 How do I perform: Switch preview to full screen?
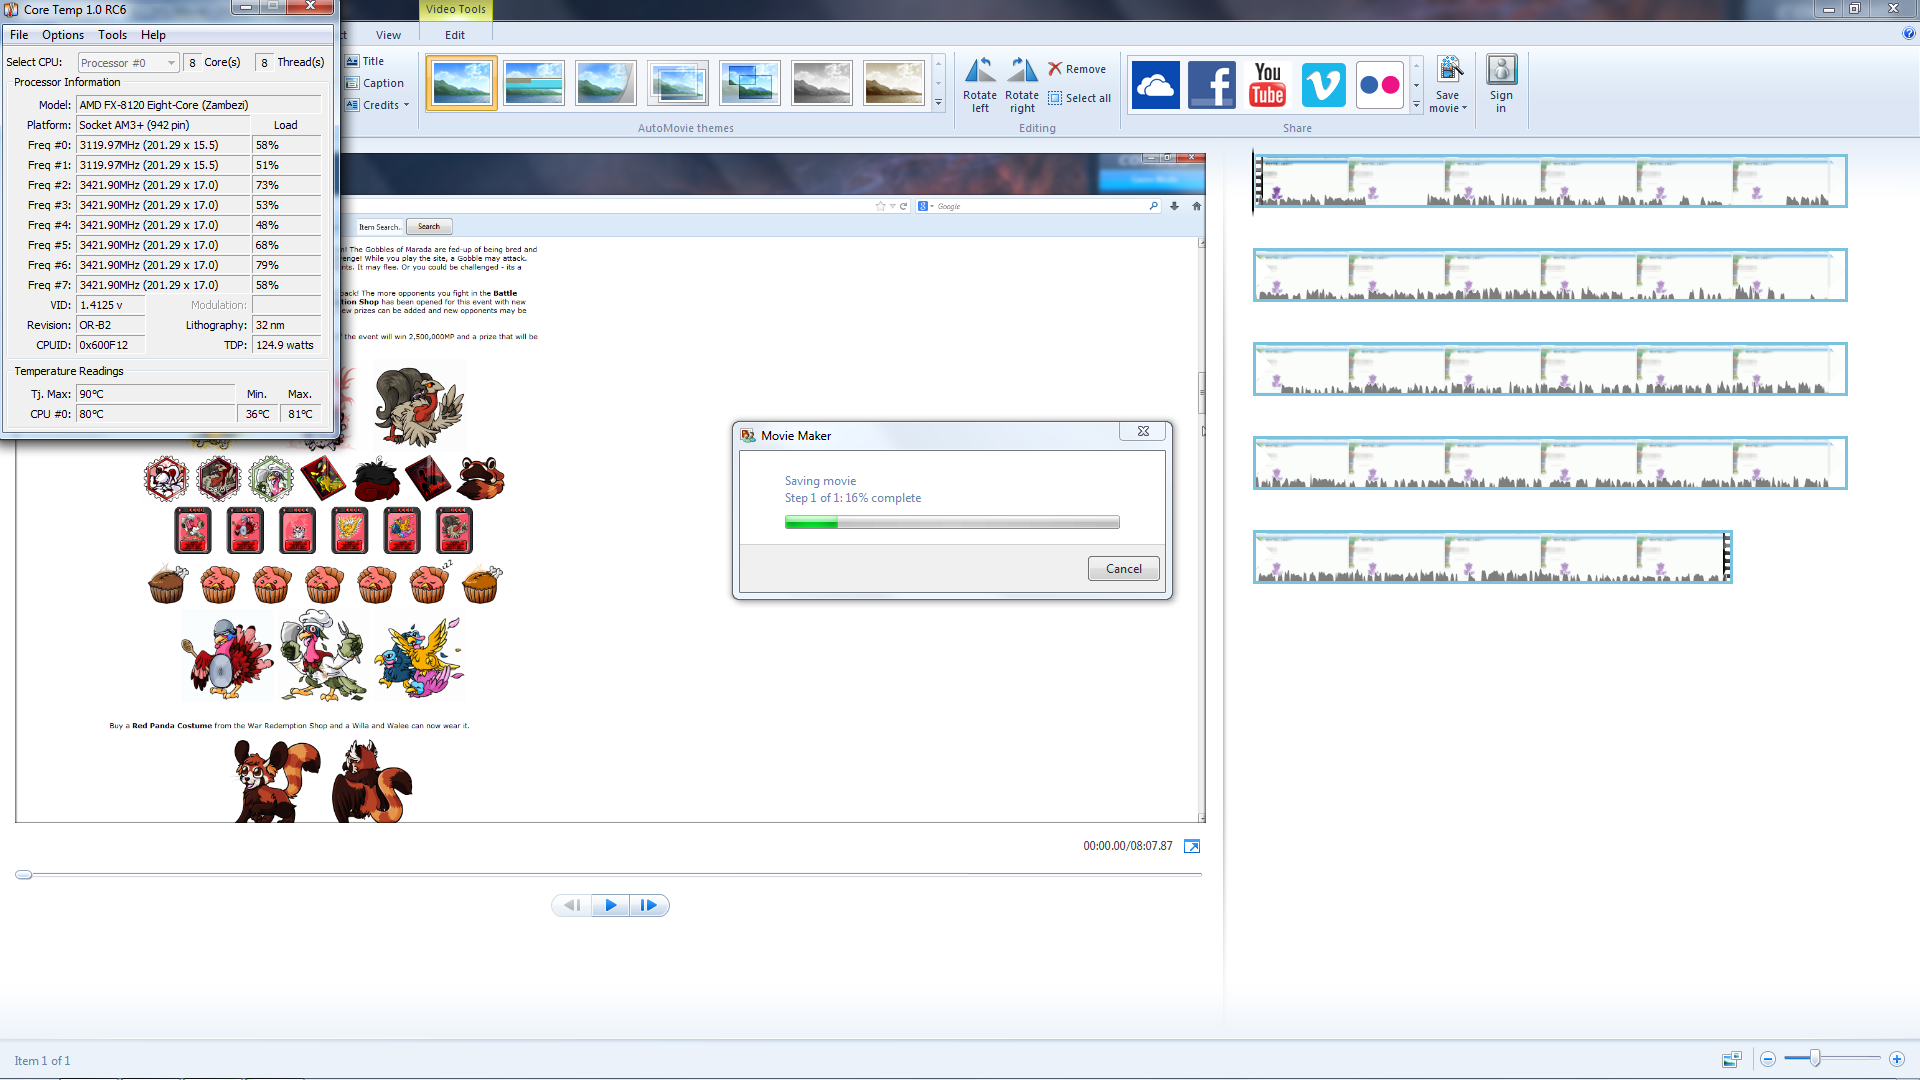[1192, 846]
